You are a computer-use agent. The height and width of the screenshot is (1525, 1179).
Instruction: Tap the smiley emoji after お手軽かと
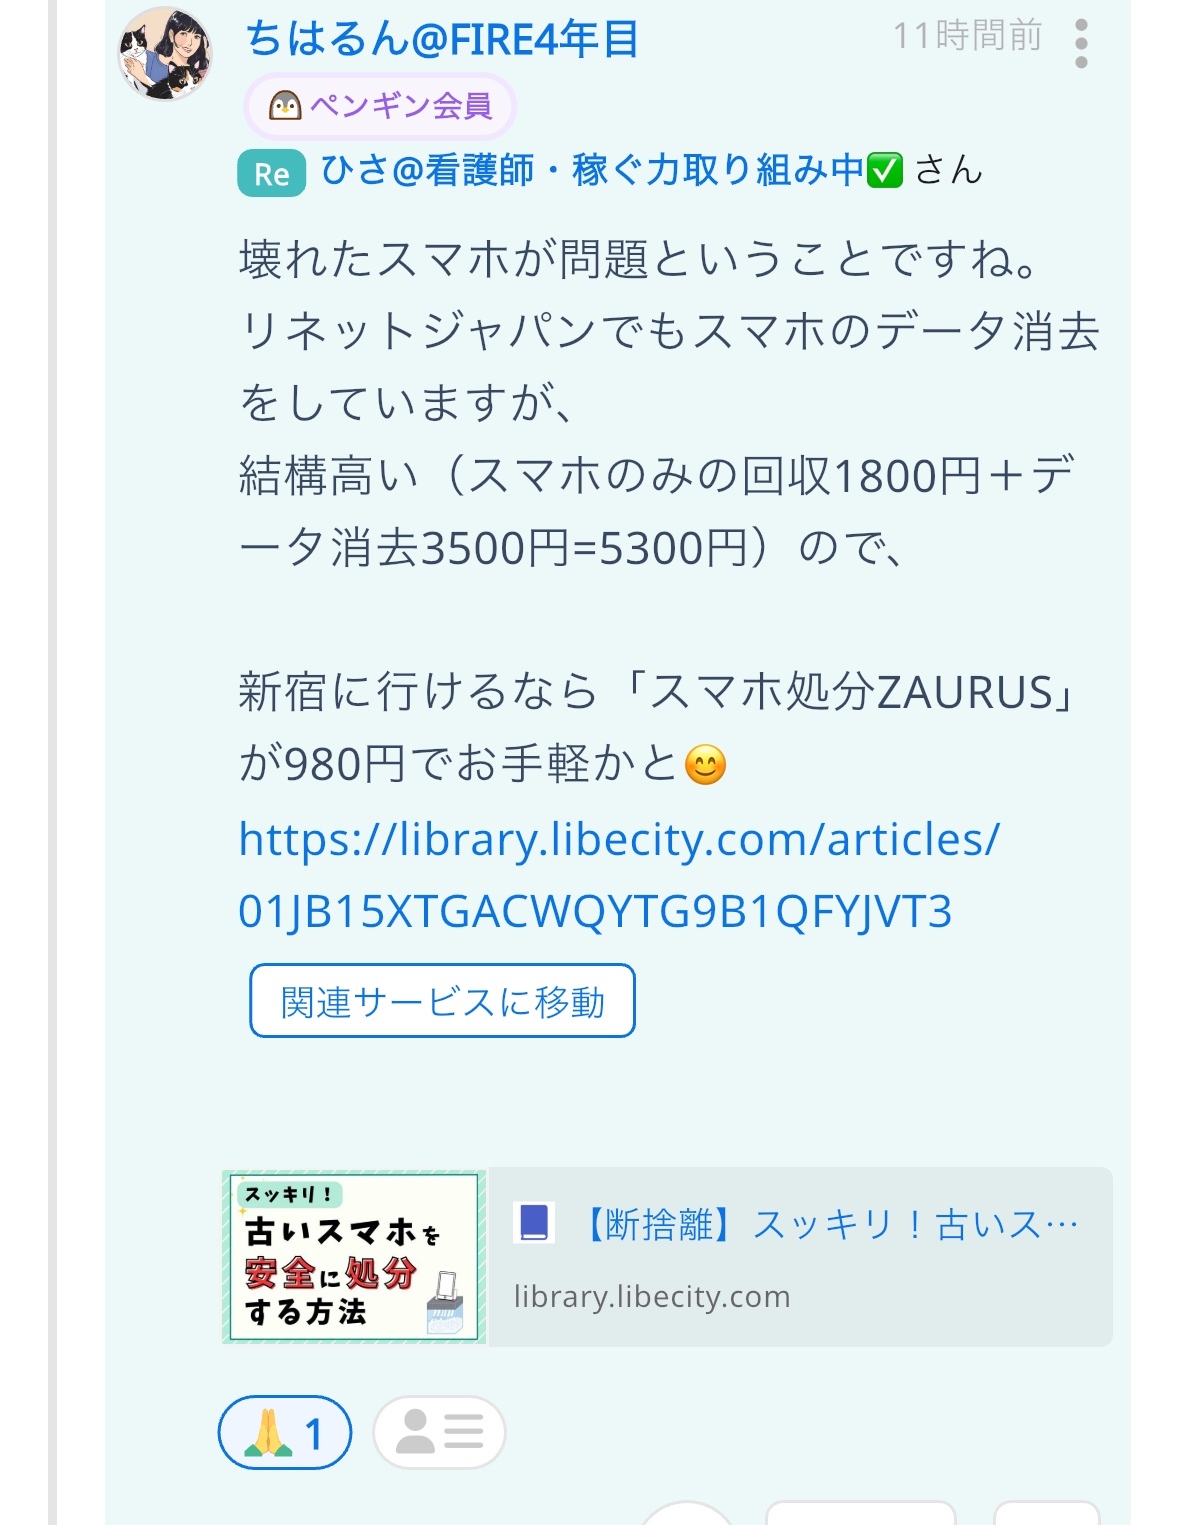(x=705, y=766)
